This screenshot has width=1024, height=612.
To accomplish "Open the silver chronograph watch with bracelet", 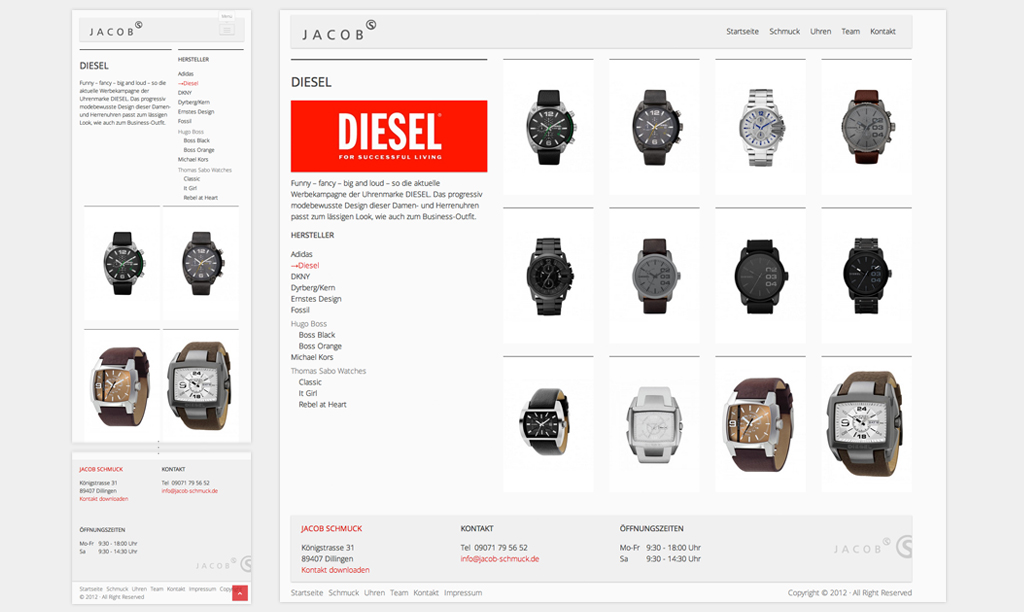I will pos(760,127).
